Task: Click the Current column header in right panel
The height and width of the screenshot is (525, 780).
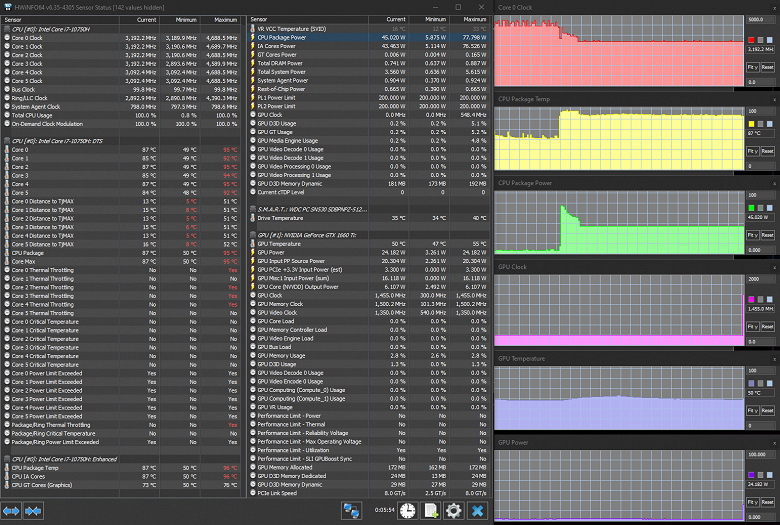Action: click(389, 19)
